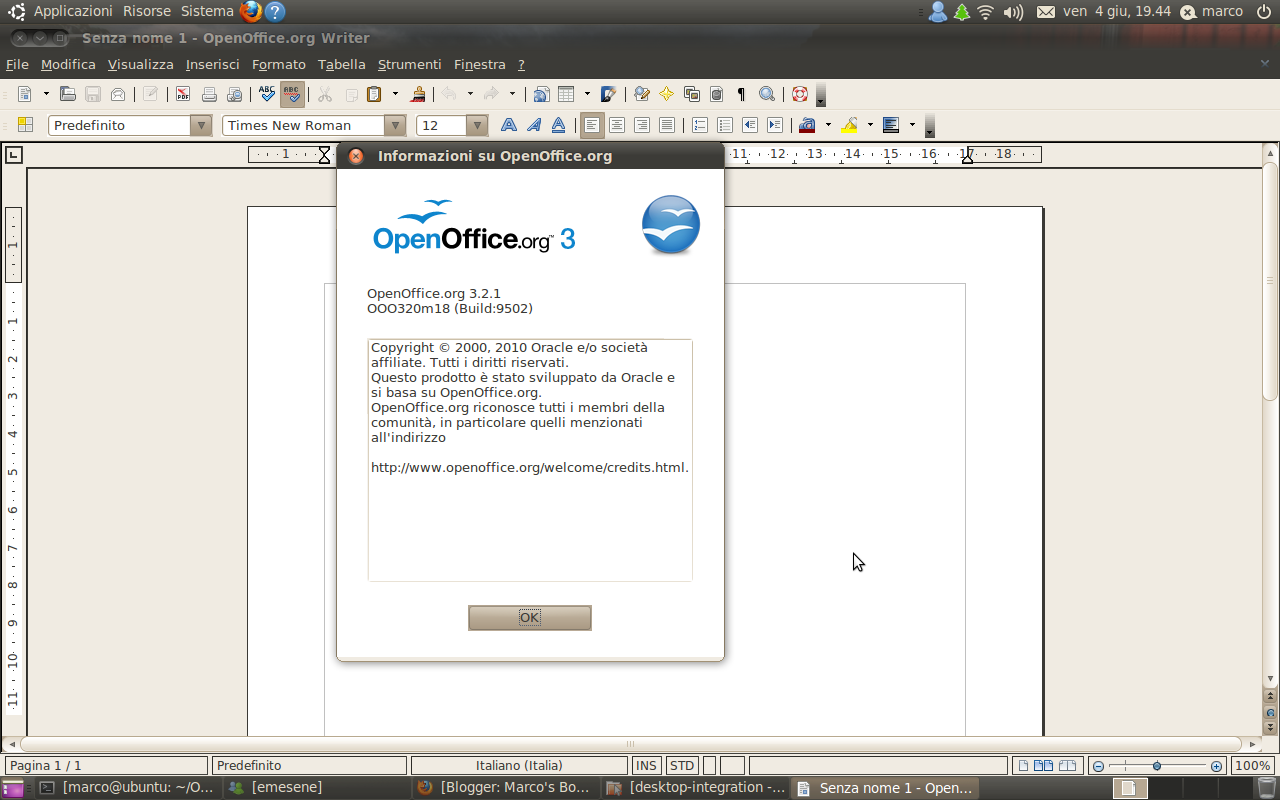Viewport: 1280px width, 800px height.
Task: Click the zoom out minus button
Action: (1098, 766)
